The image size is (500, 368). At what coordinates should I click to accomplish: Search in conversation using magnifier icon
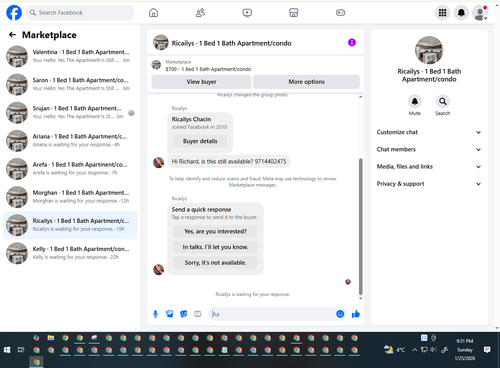(443, 101)
